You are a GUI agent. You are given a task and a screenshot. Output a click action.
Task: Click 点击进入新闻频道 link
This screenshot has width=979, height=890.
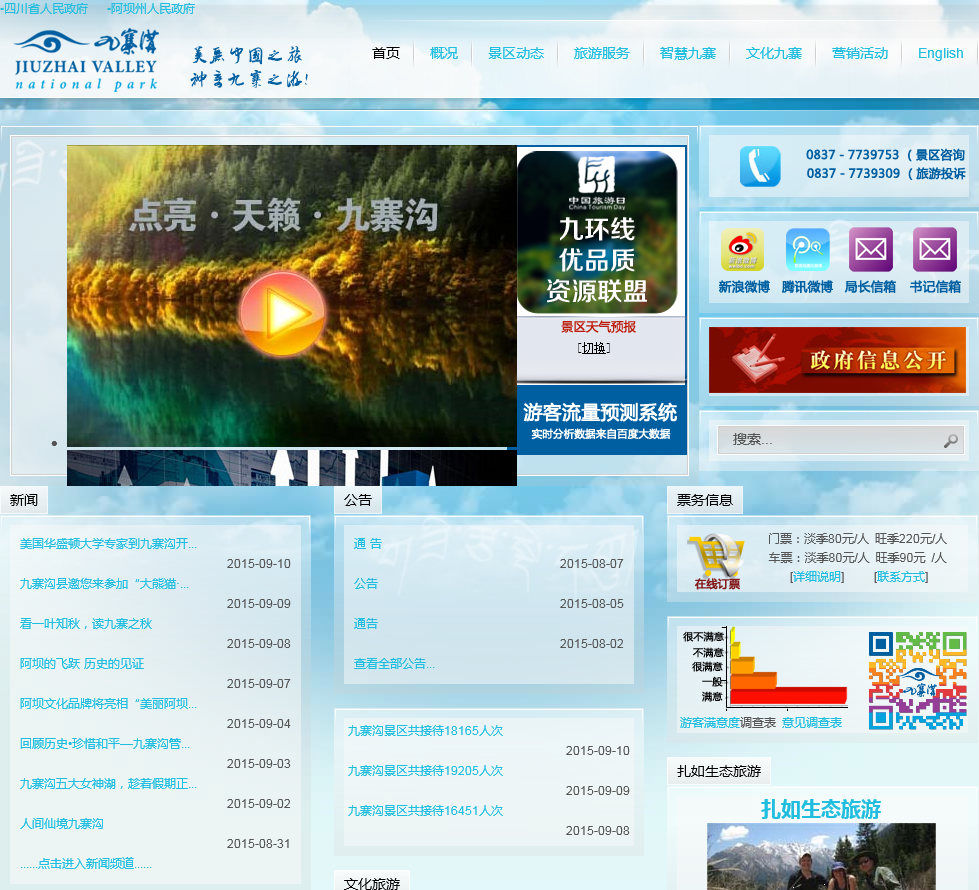(x=86, y=864)
